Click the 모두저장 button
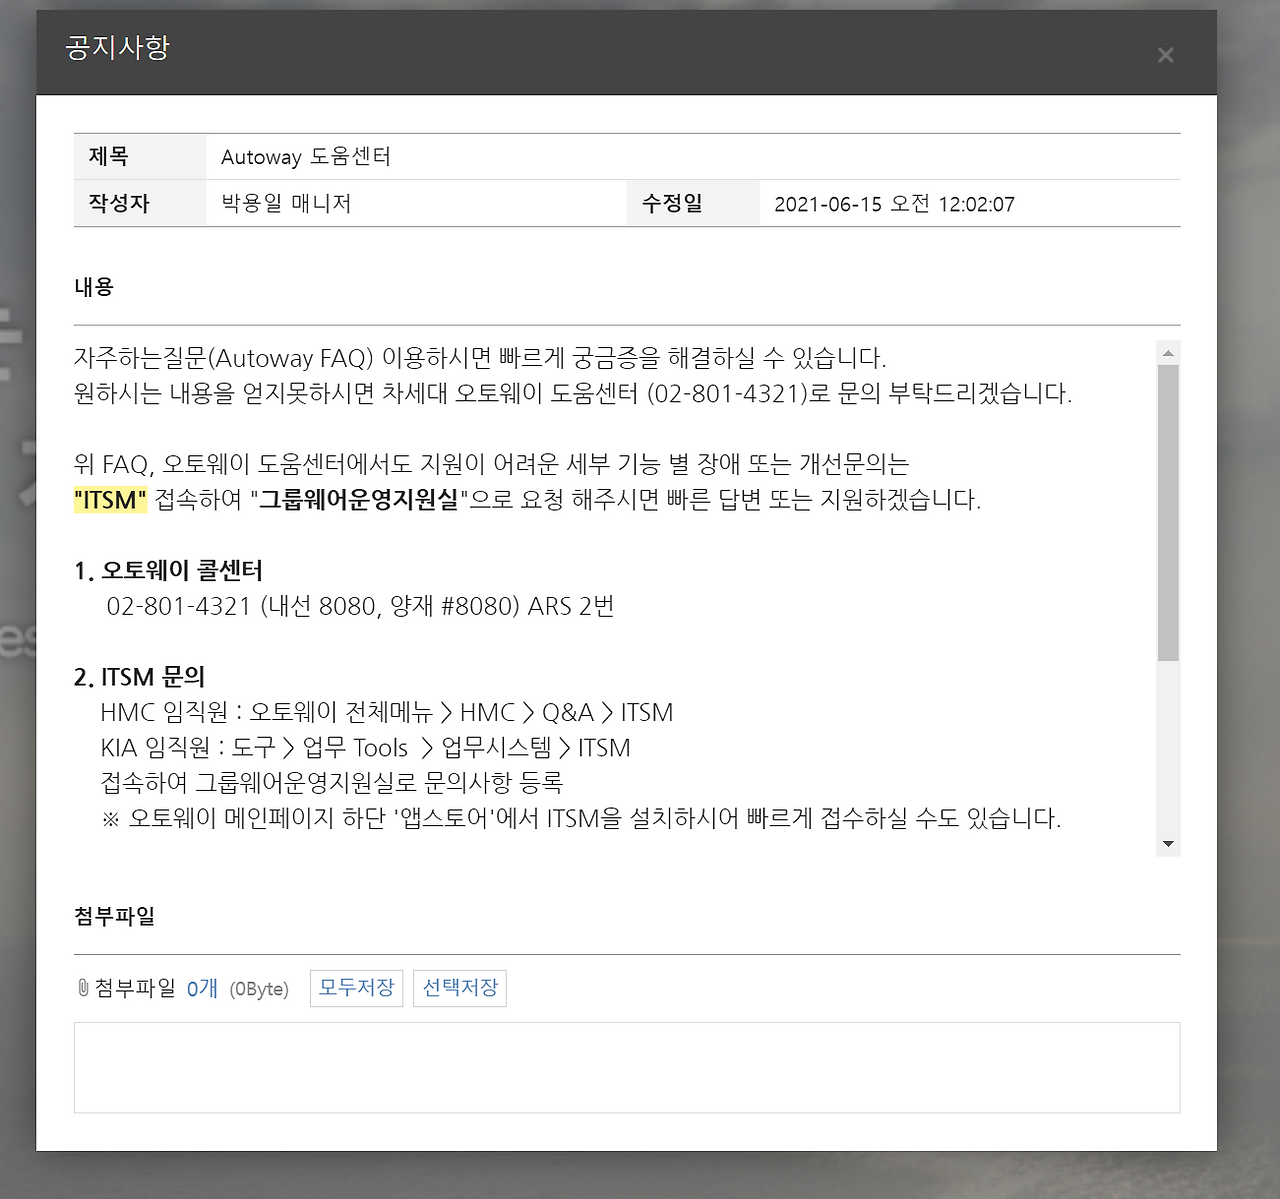Viewport: 1280px width, 1199px height. [x=356, y=988]
